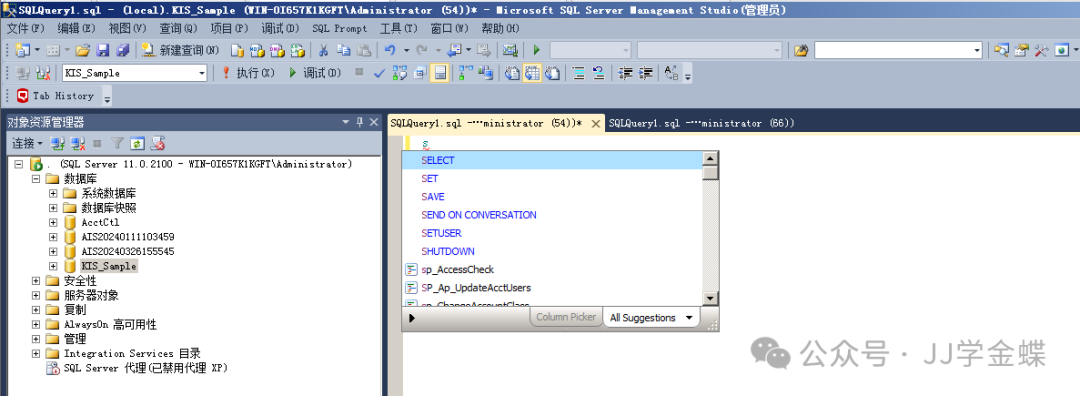Toggle Include Actual Execution Plan button
This screenshot has width=1080, height=396.
pyautogui.click(x=466, y=73)
